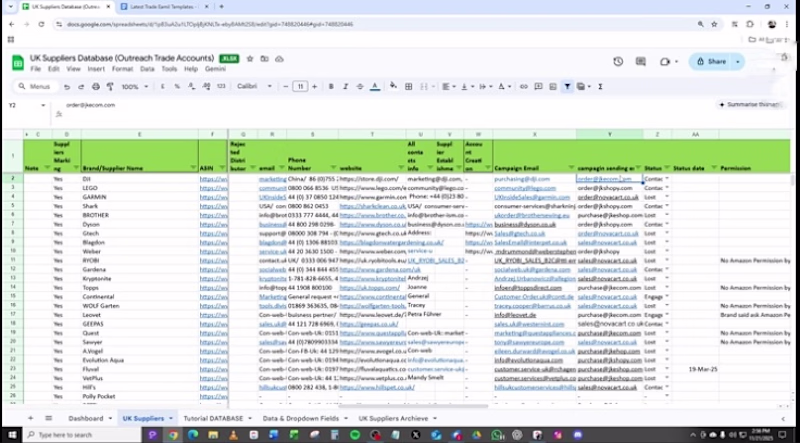Open filter dropdown on Brand/Supplier Name
This screenshot has height=443, width=800.
(193, 168)
